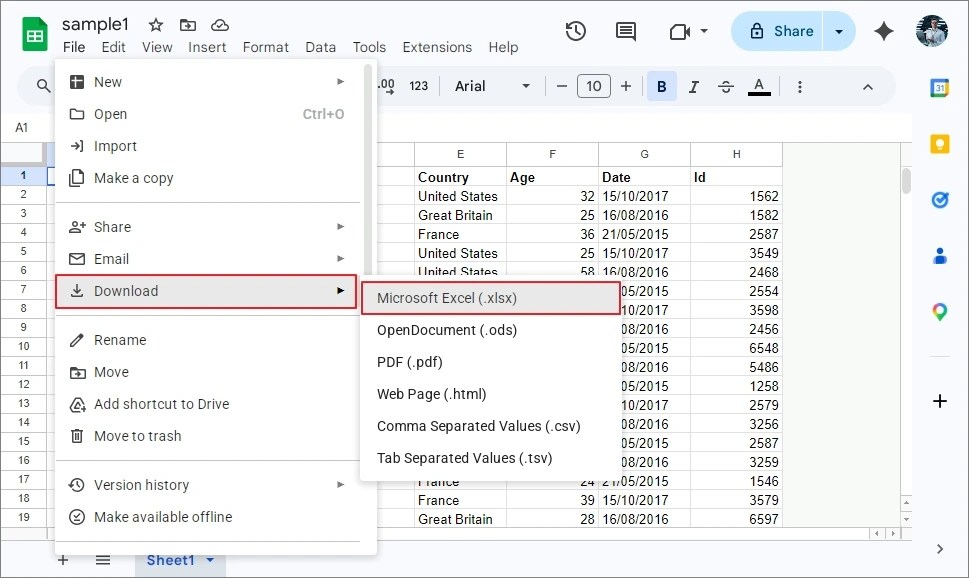Select Add shortcut to Drive
Screen dimensions: 969x578
(207, 404)
